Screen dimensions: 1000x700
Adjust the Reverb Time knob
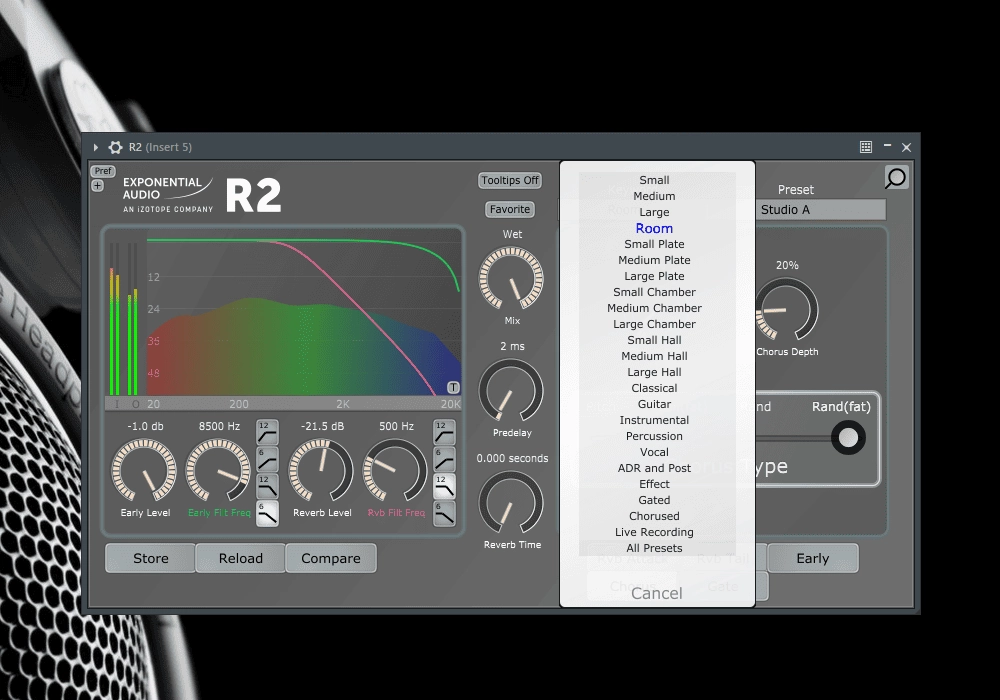click(511, 502)
